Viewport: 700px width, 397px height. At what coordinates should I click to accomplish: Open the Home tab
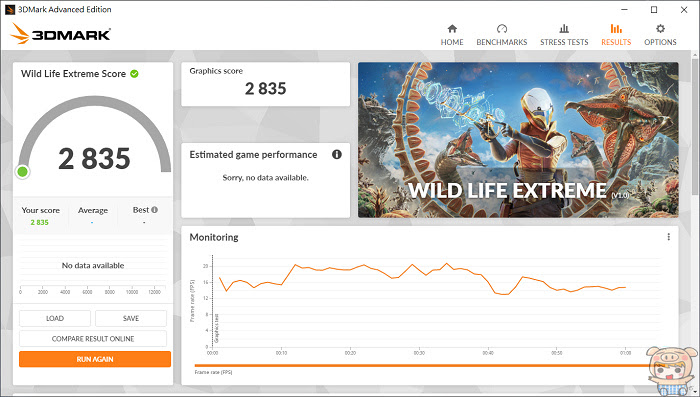point(452,35)
